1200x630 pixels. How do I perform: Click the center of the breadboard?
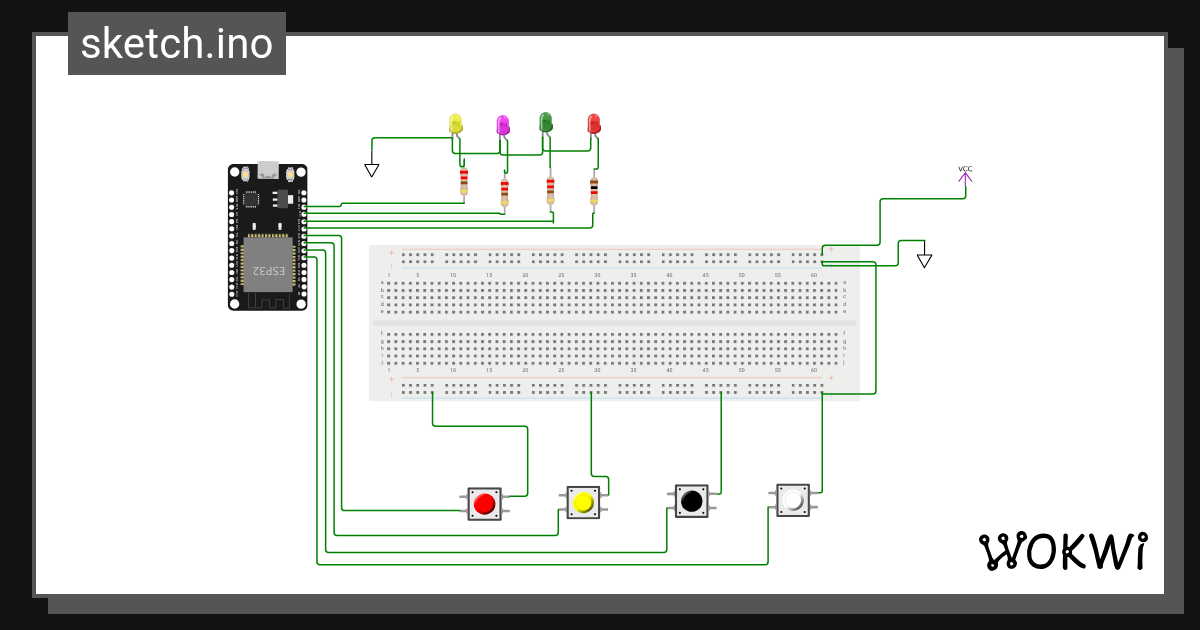coord(614,323)
